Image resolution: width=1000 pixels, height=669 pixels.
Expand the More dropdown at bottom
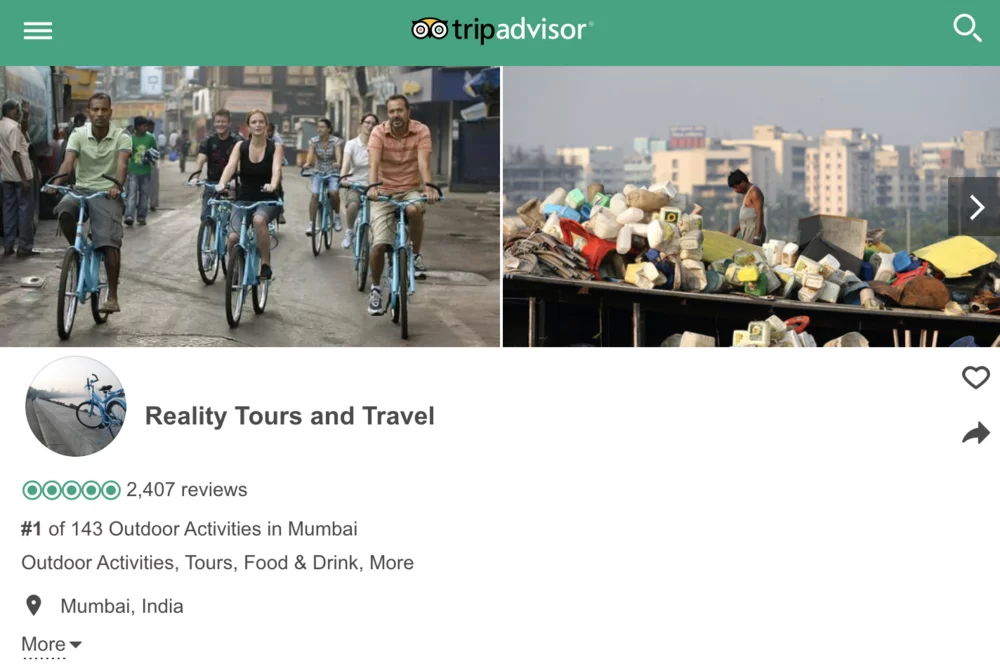[52, 644]
